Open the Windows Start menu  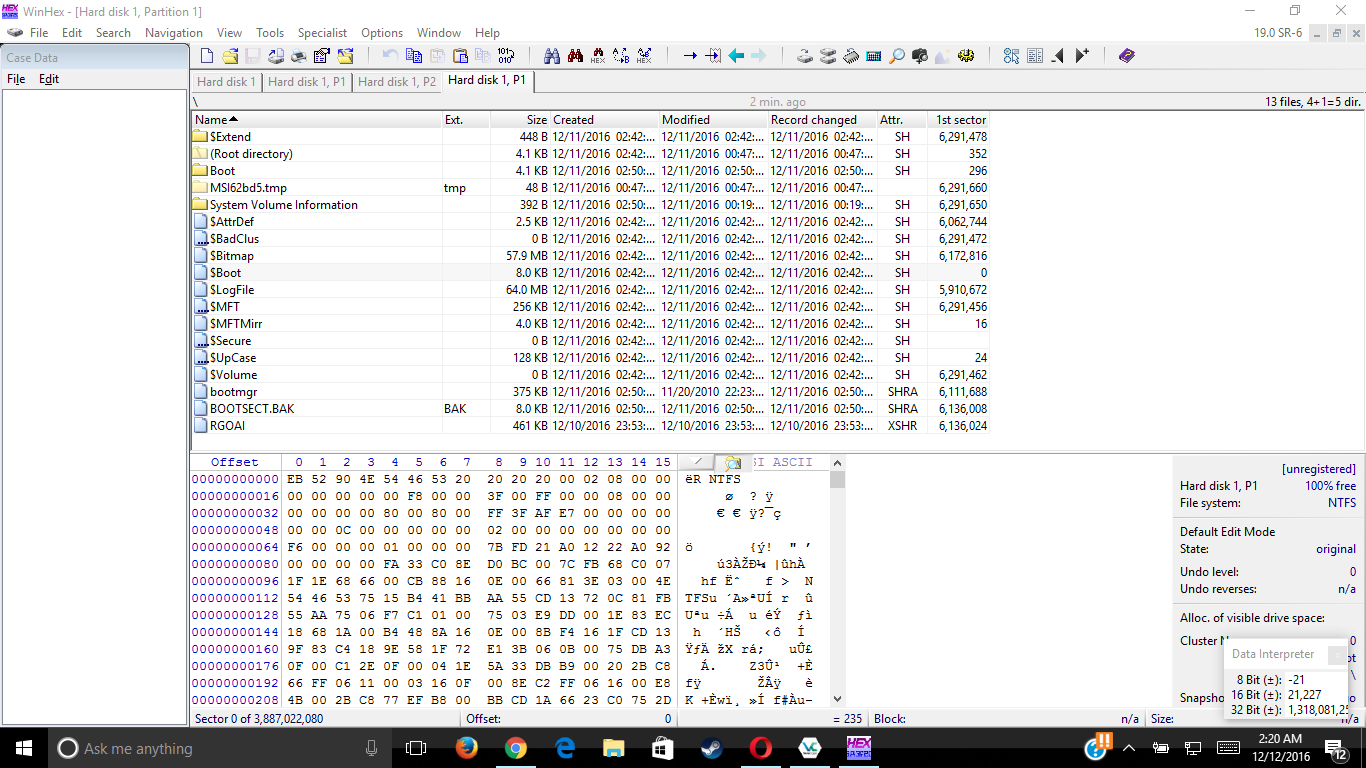pos(24,748)
